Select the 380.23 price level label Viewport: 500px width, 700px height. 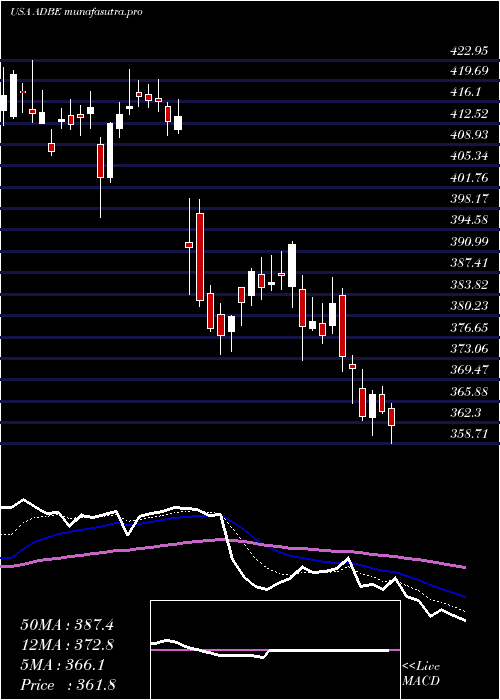(468, 306)
